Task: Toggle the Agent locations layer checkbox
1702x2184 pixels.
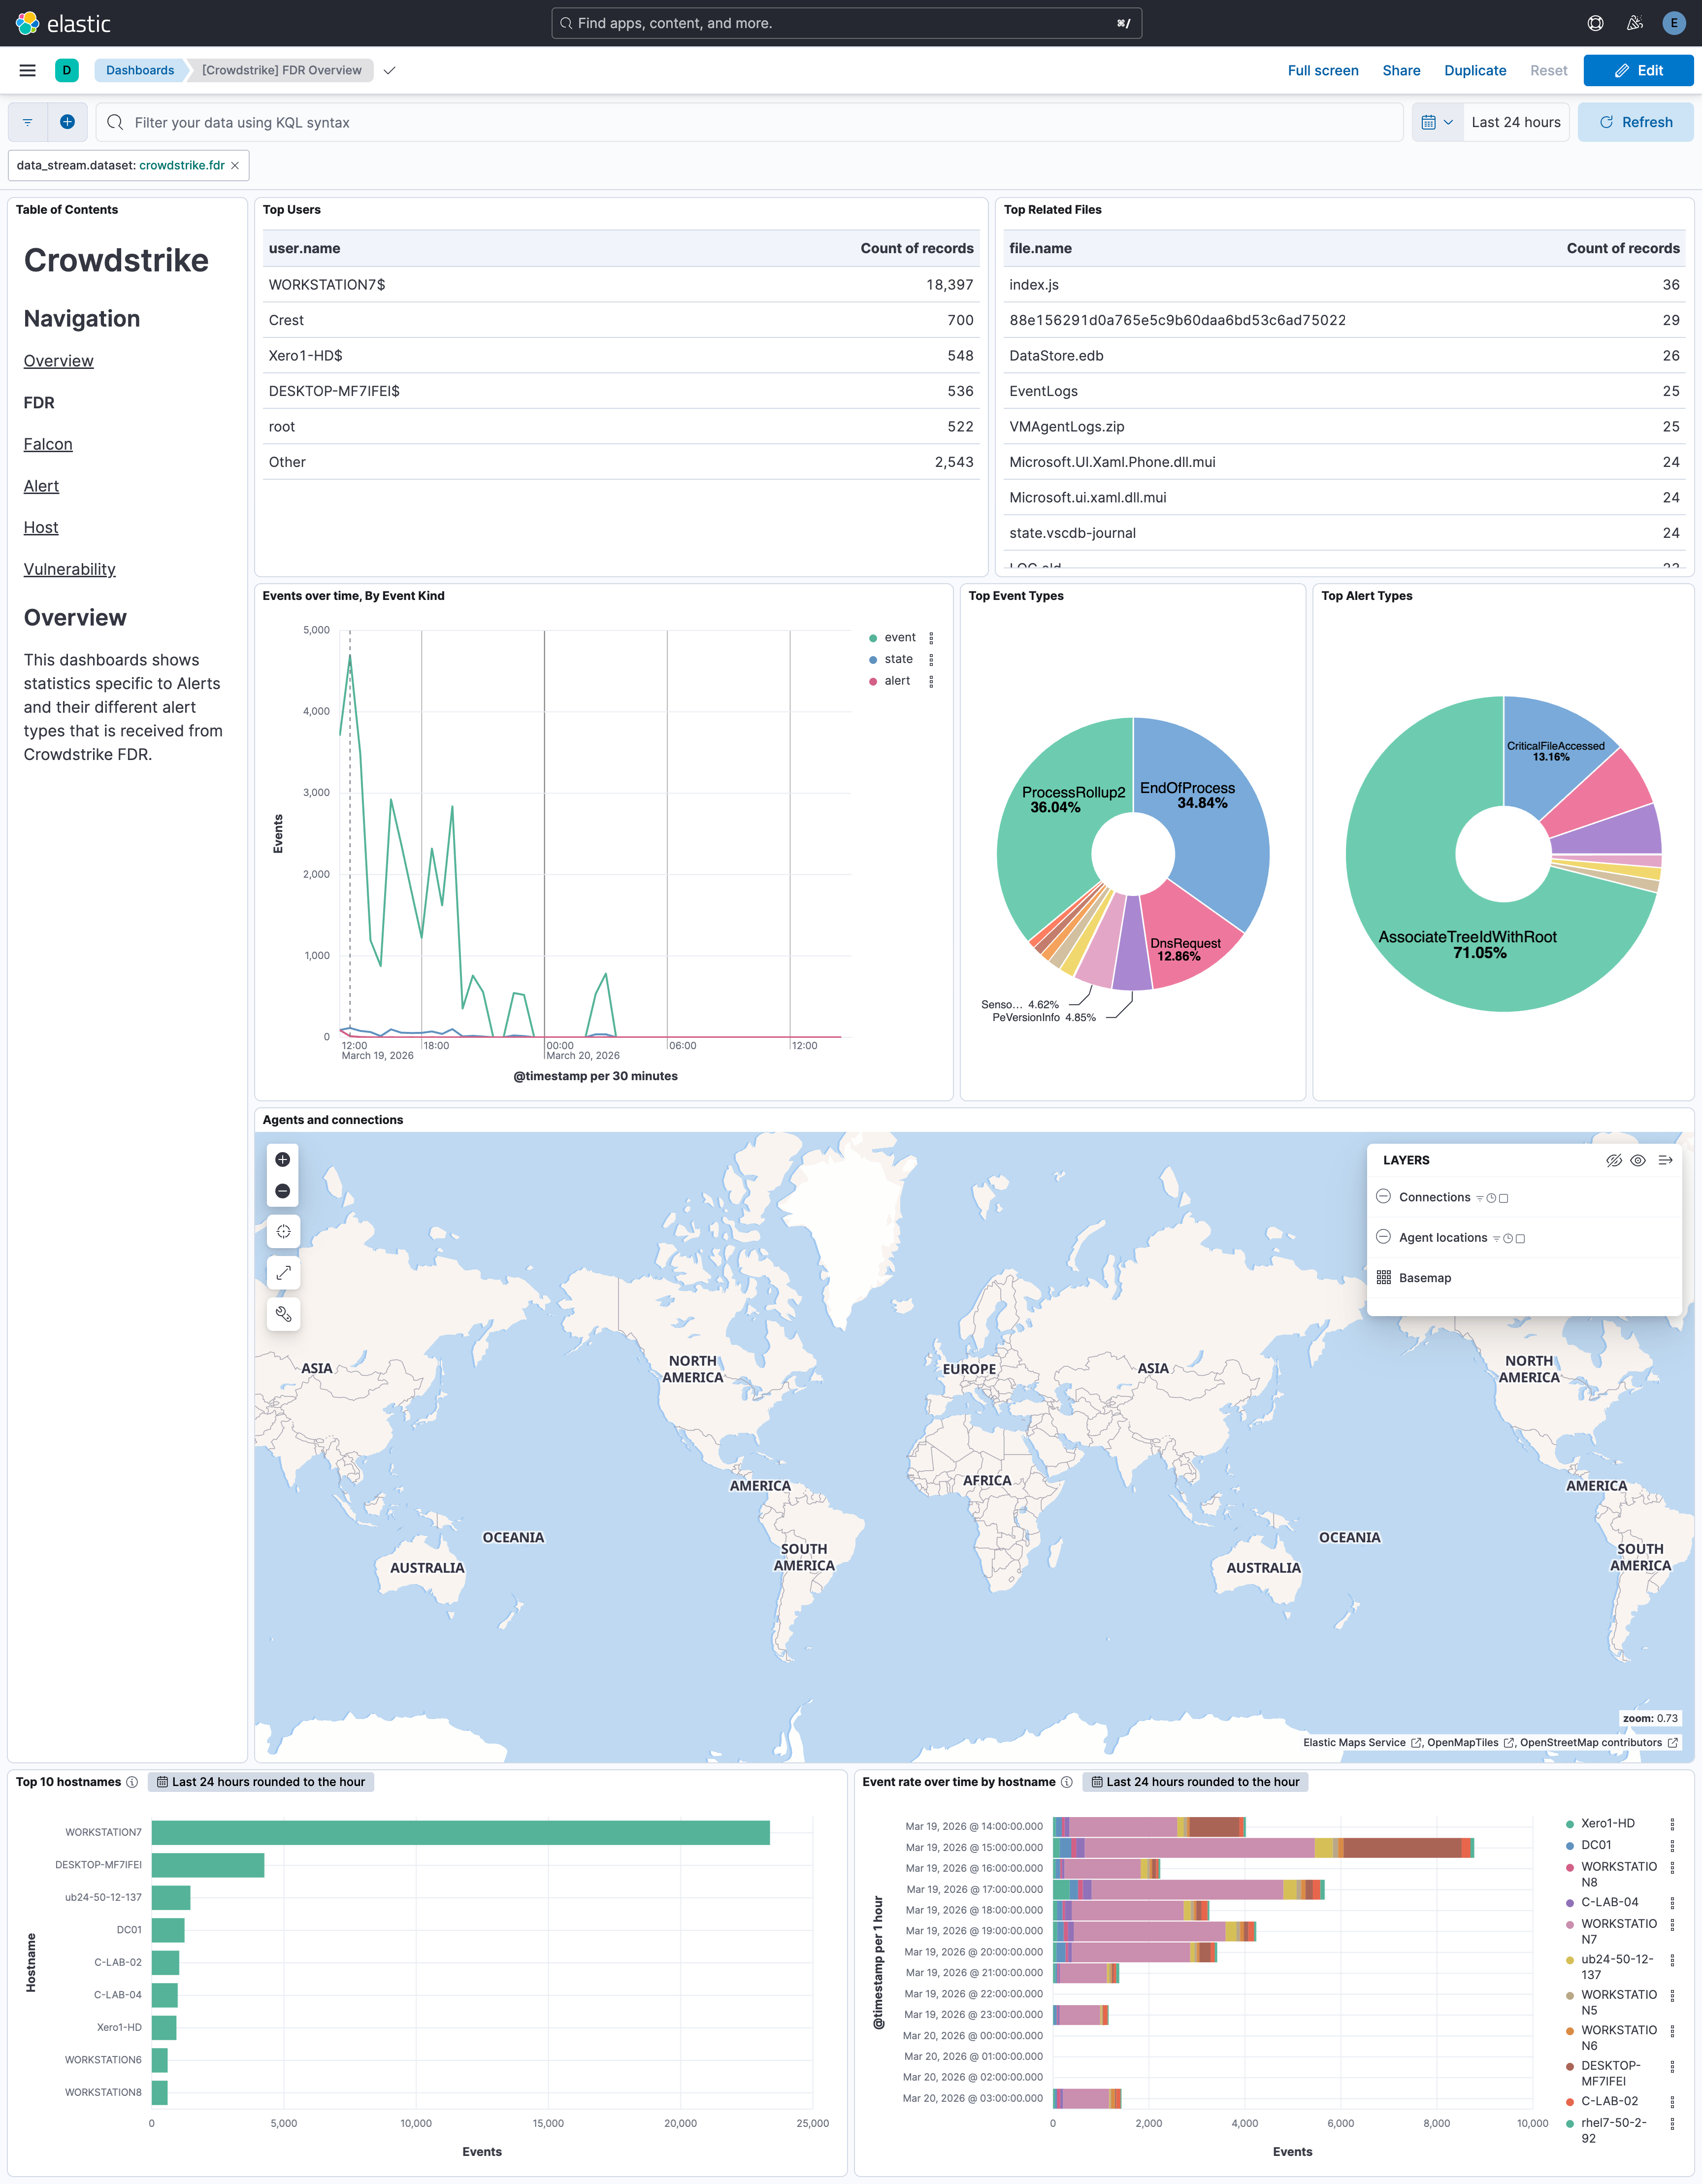Action: [x=1521, y=1237]
